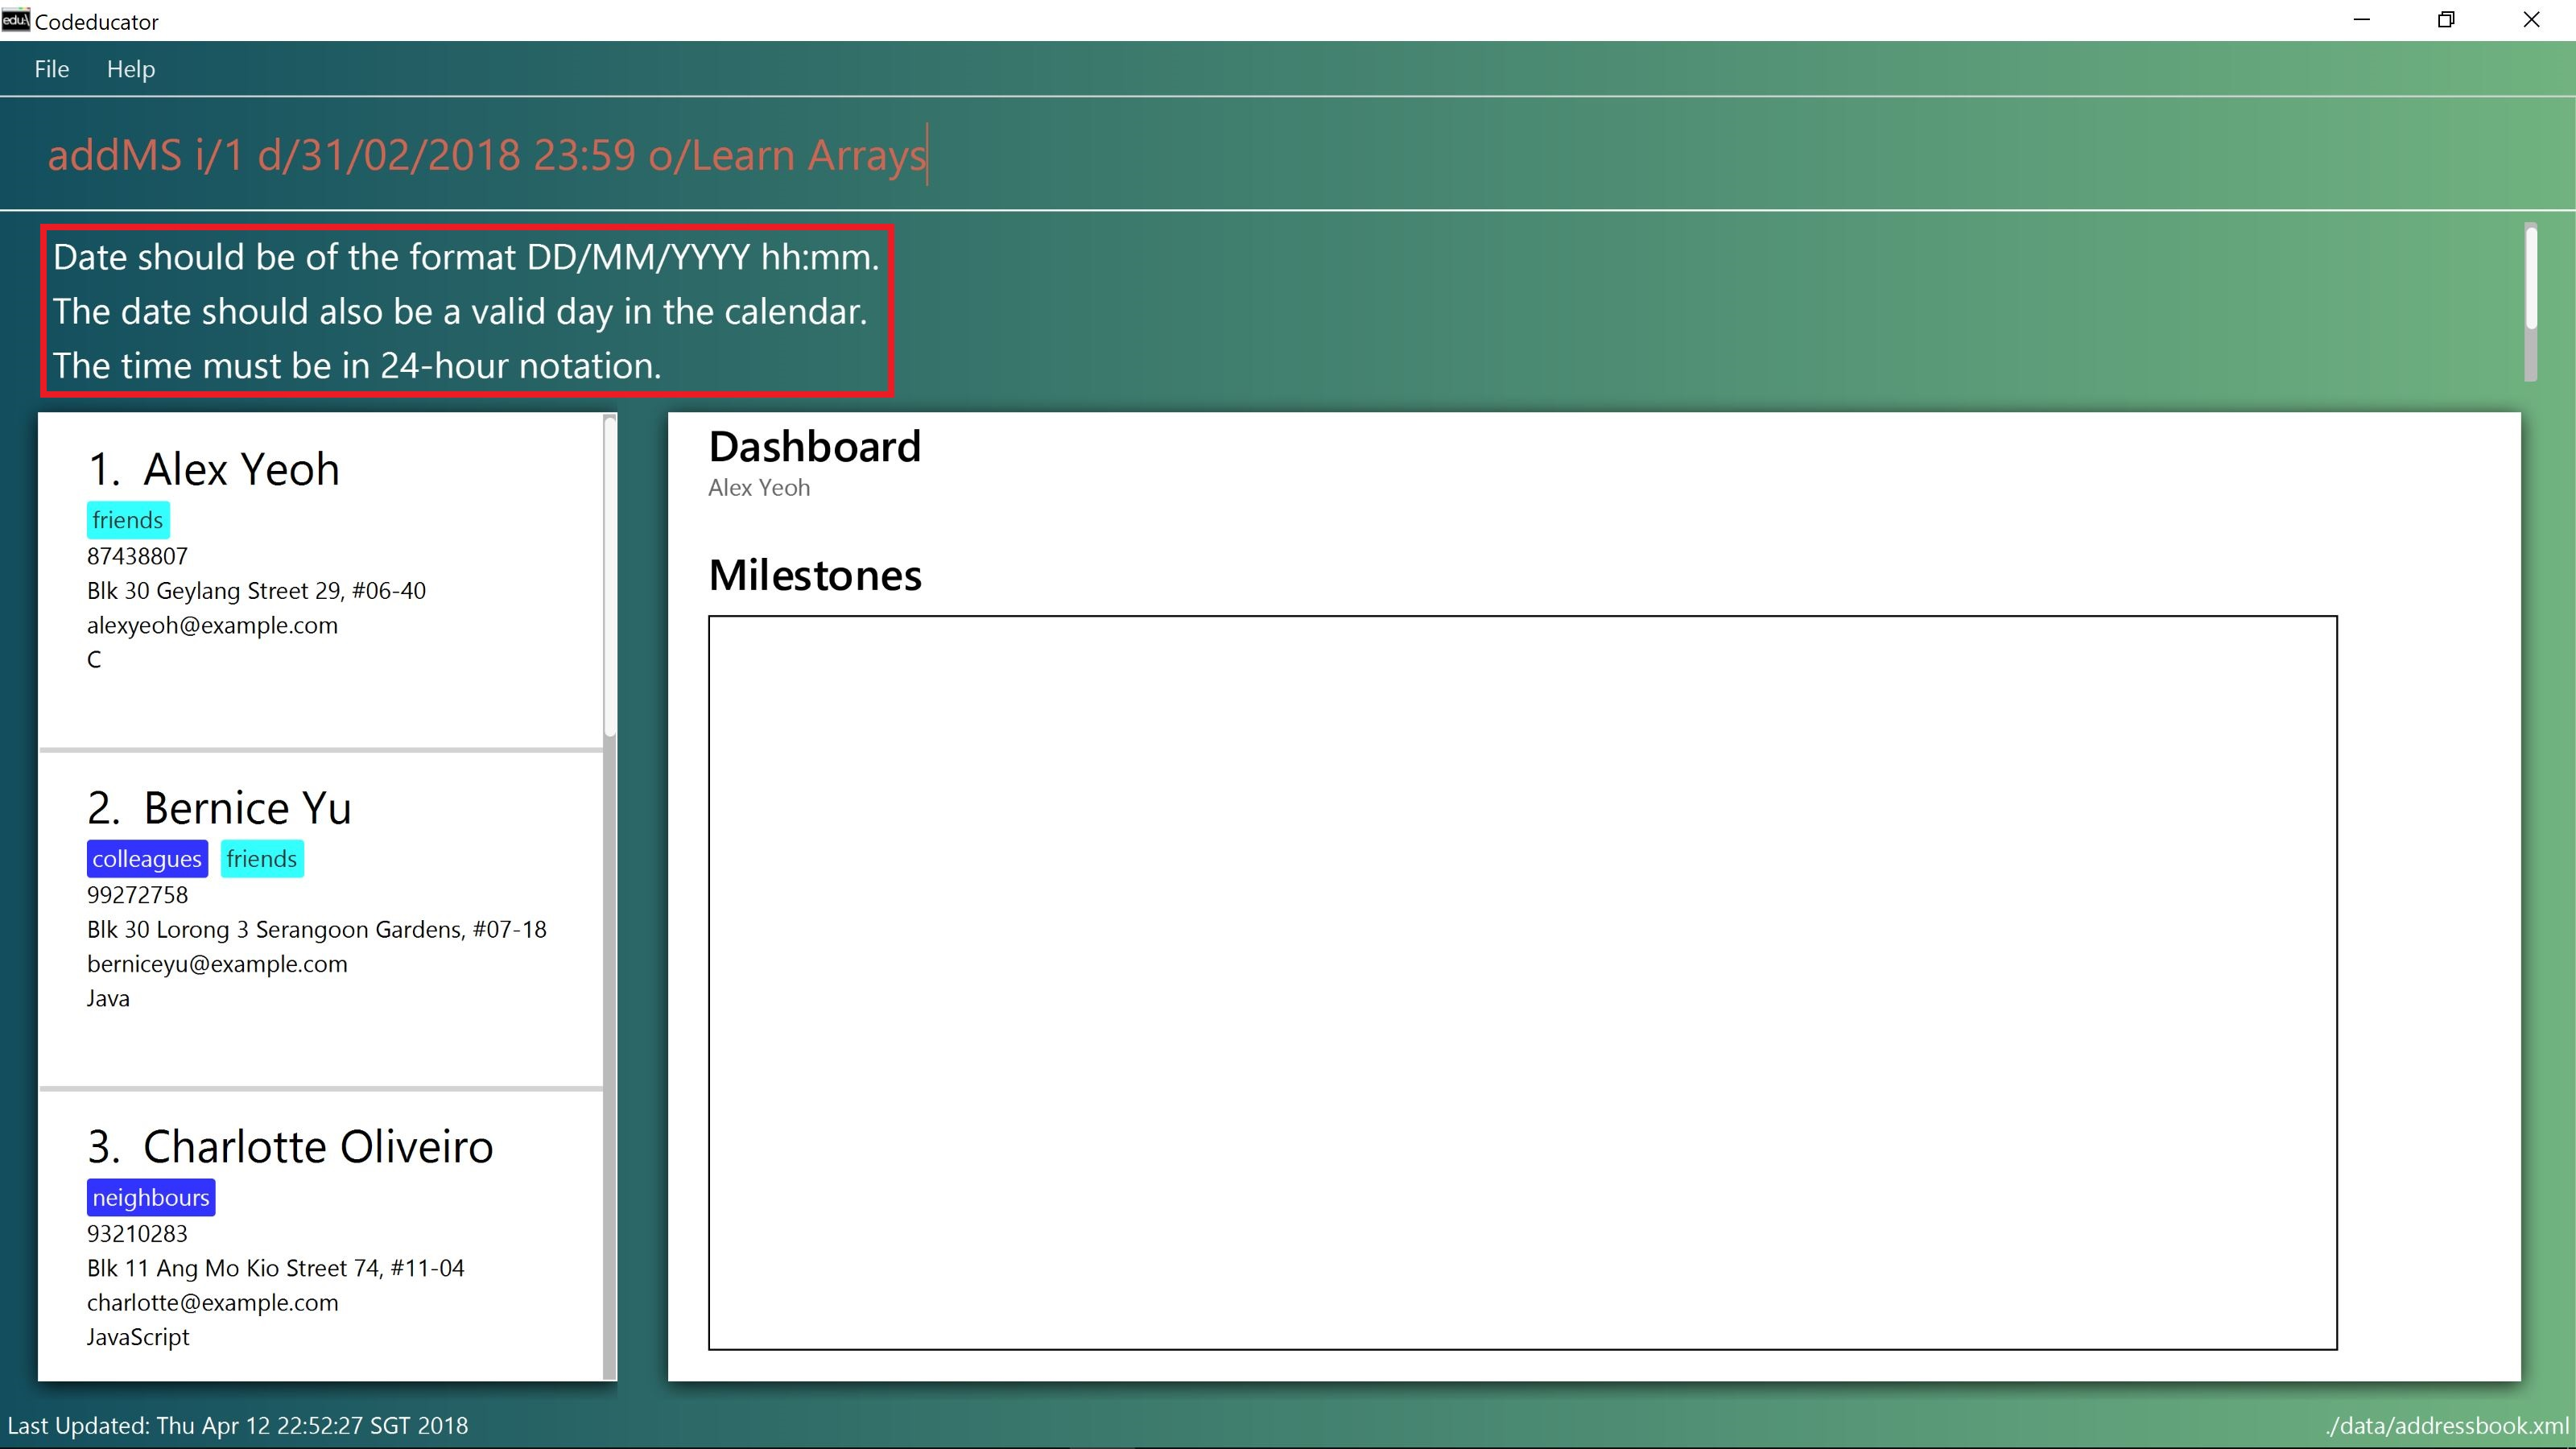Click address Blk 11 Ang Mo Kio Street 74
The height and width of the screenshot is (1449, 2576).
[276, 1268]
